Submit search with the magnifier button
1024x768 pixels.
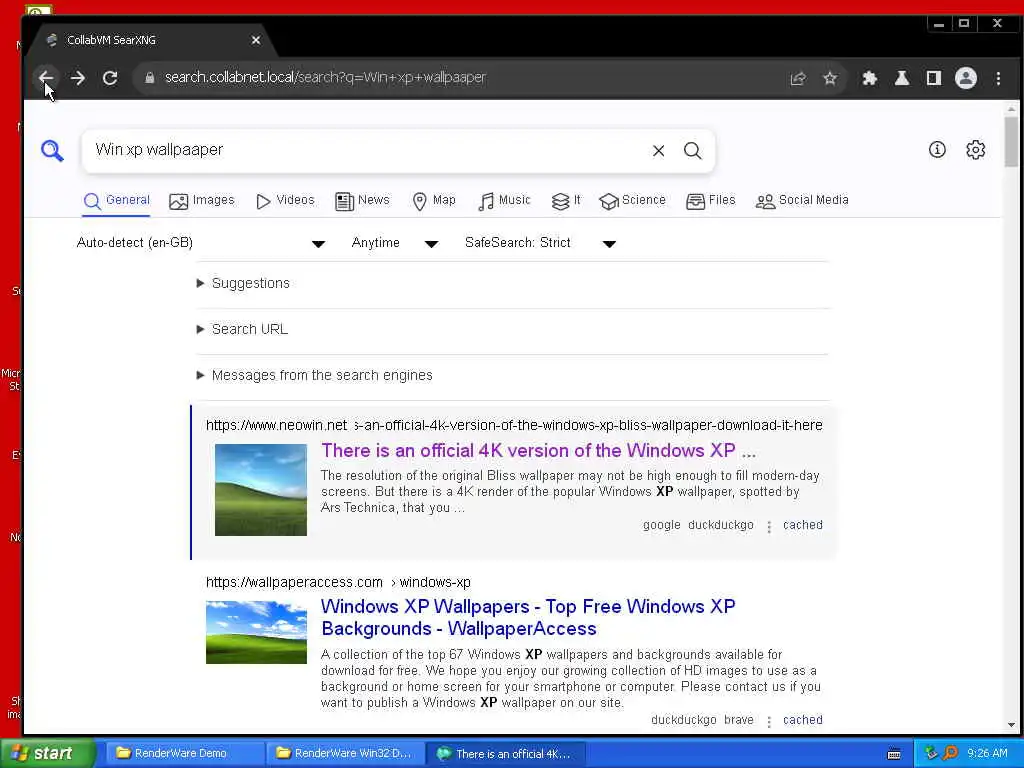click(x=692, y=151)
